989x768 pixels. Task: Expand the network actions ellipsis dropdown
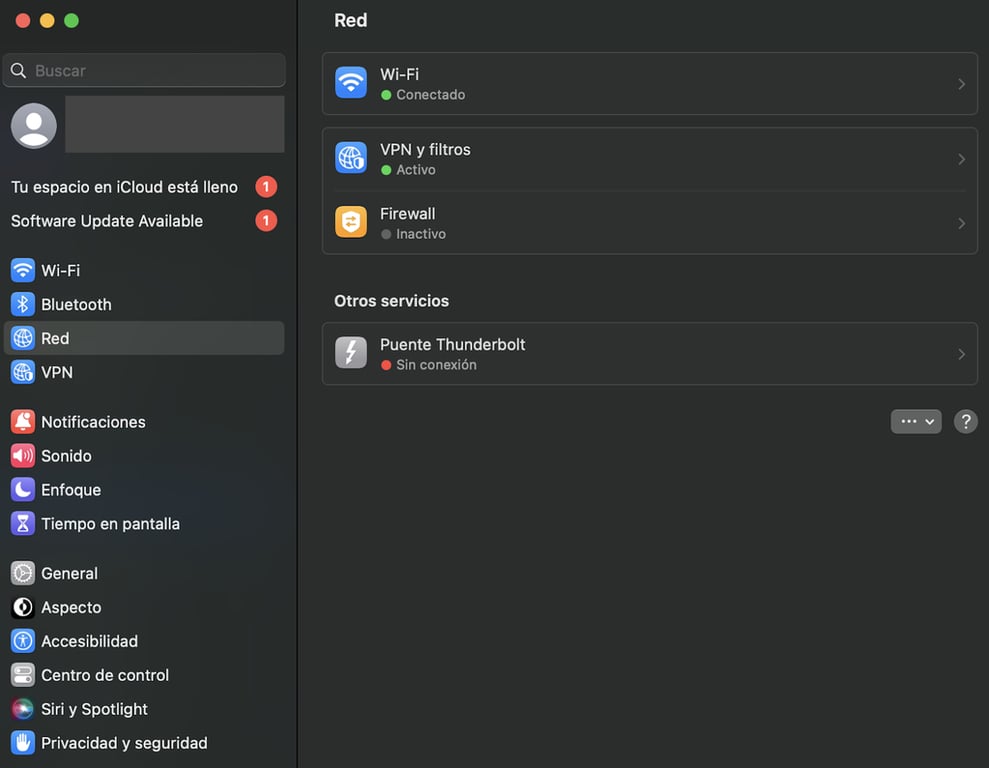point(915,421)
